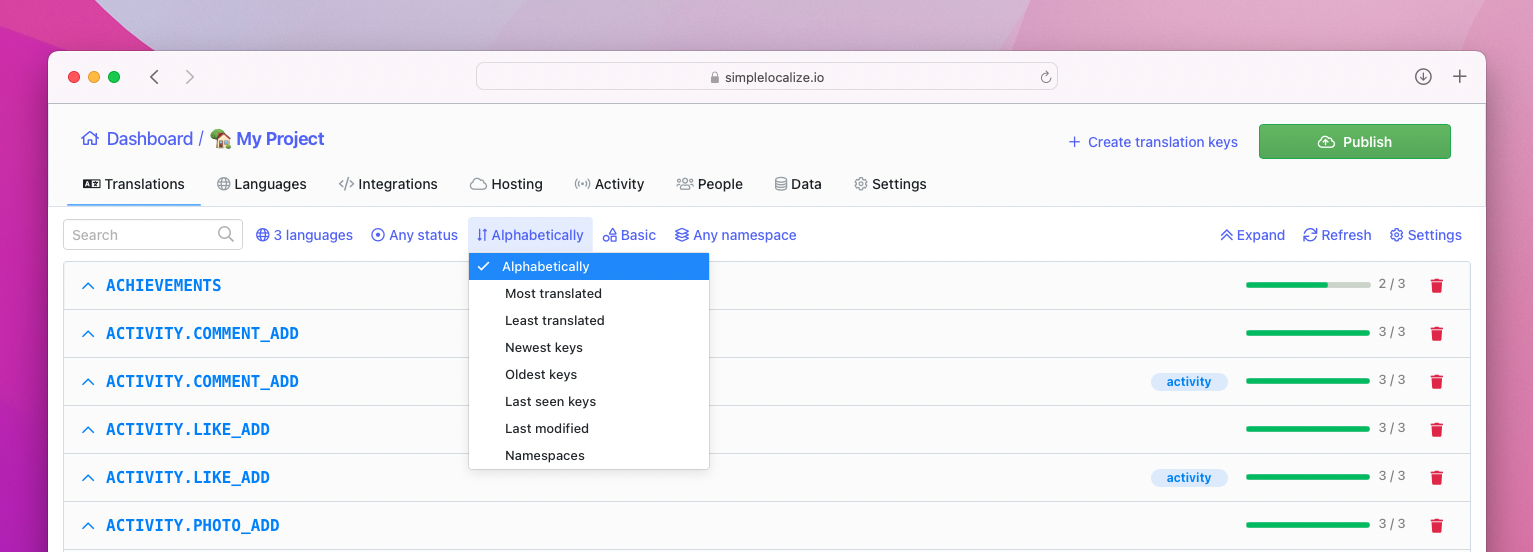Click progress bar of ACTIVITY.PHOTO_ADD
Screen dimensions: 1533x552
(x=1308, y=525)
